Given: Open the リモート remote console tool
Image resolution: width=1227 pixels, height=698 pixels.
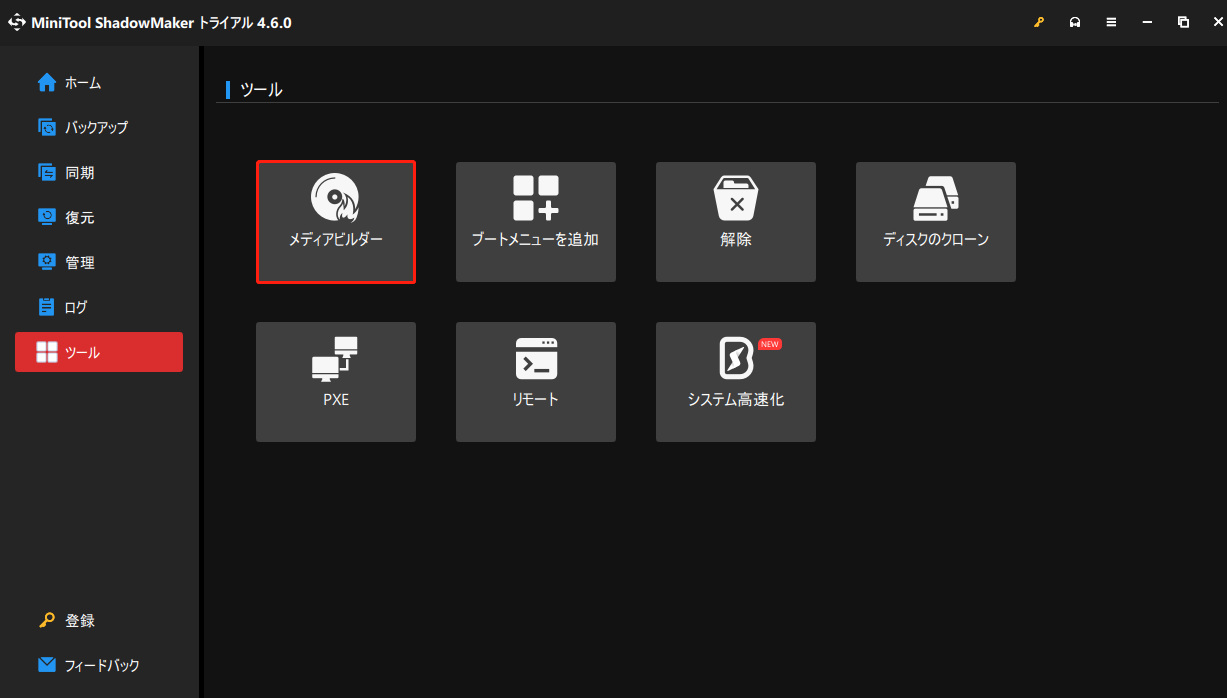Looking at the screenshot, I should pyautogui.click(x=535, y=382).
